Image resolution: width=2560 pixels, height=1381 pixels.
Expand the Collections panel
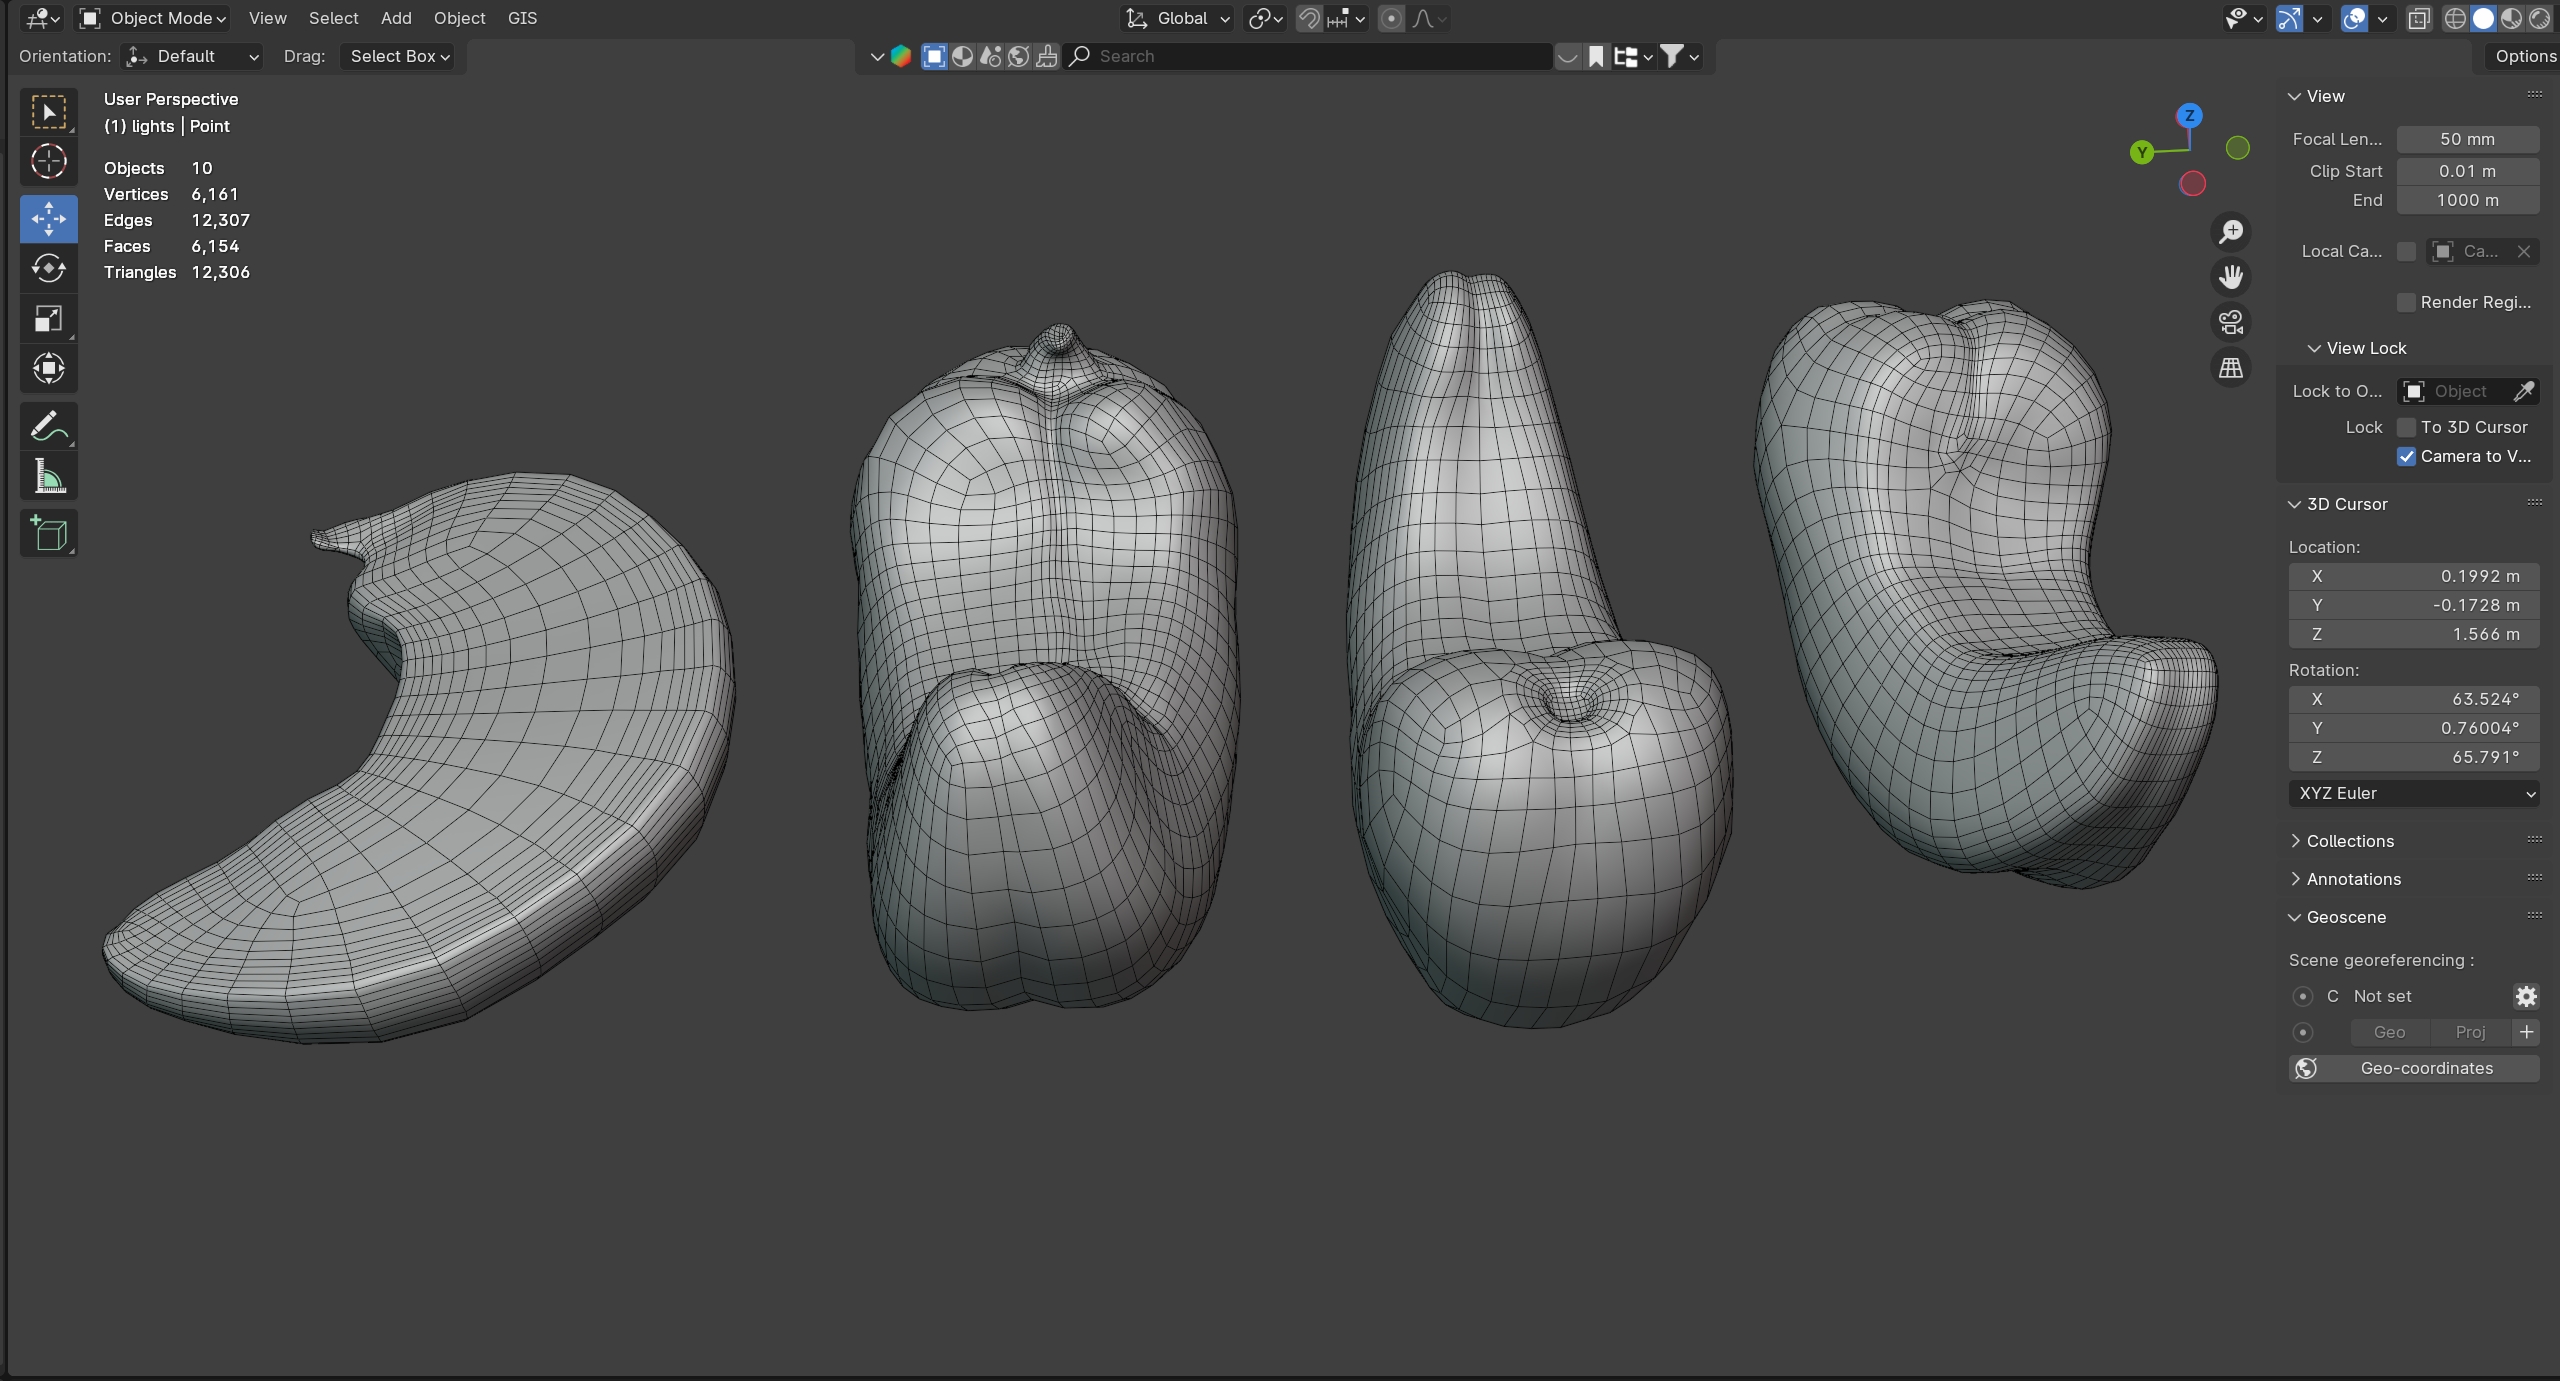click(2349, 841)
